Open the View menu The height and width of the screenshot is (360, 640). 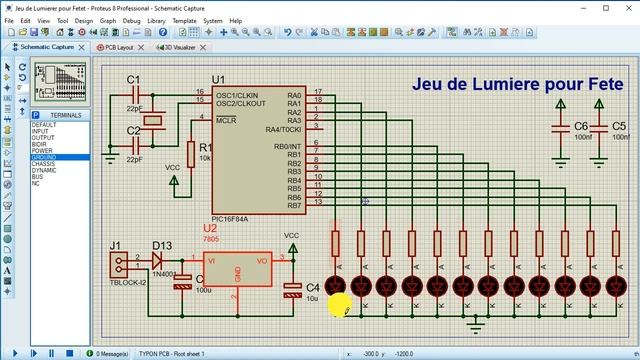pos(44,21)
